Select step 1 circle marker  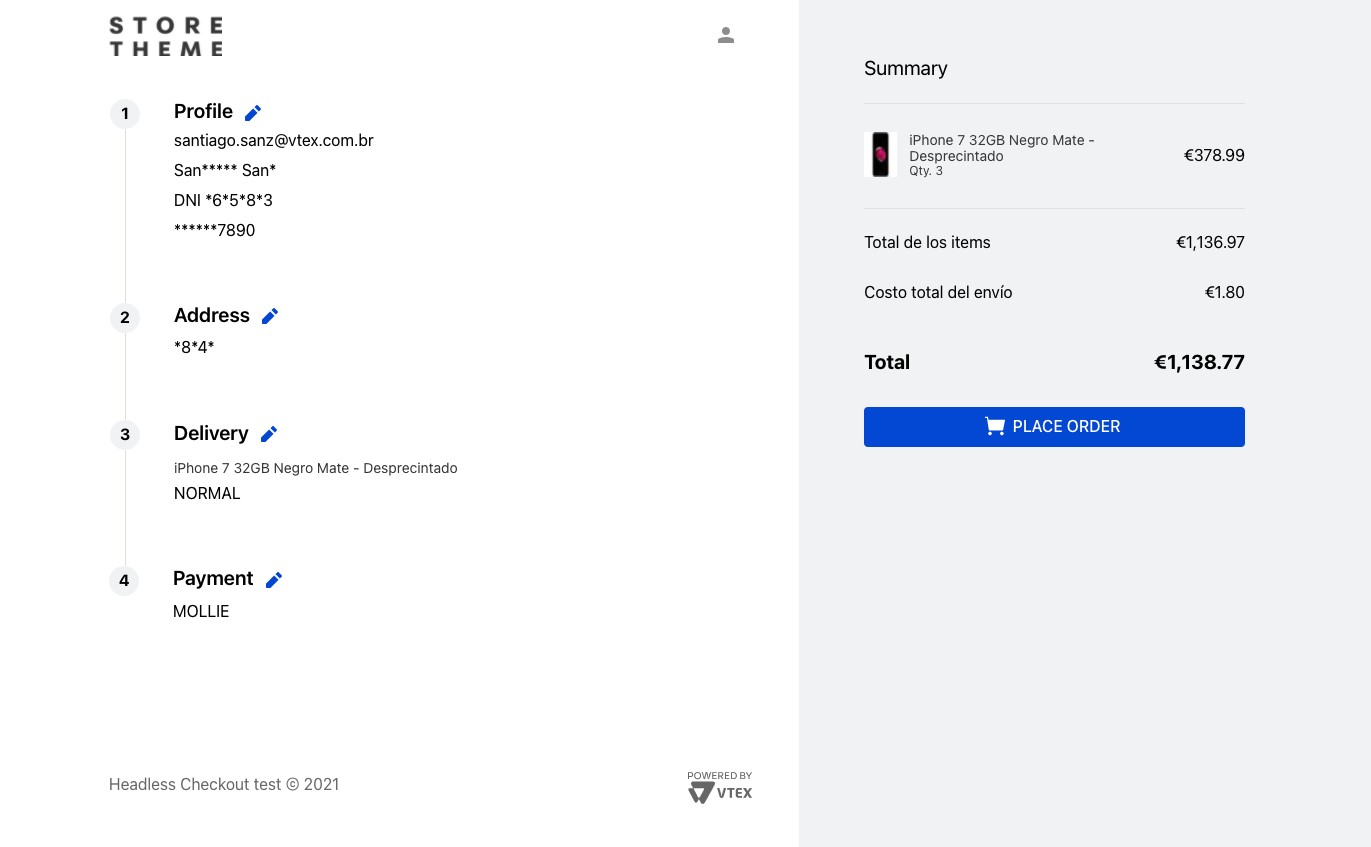[125, 114]
